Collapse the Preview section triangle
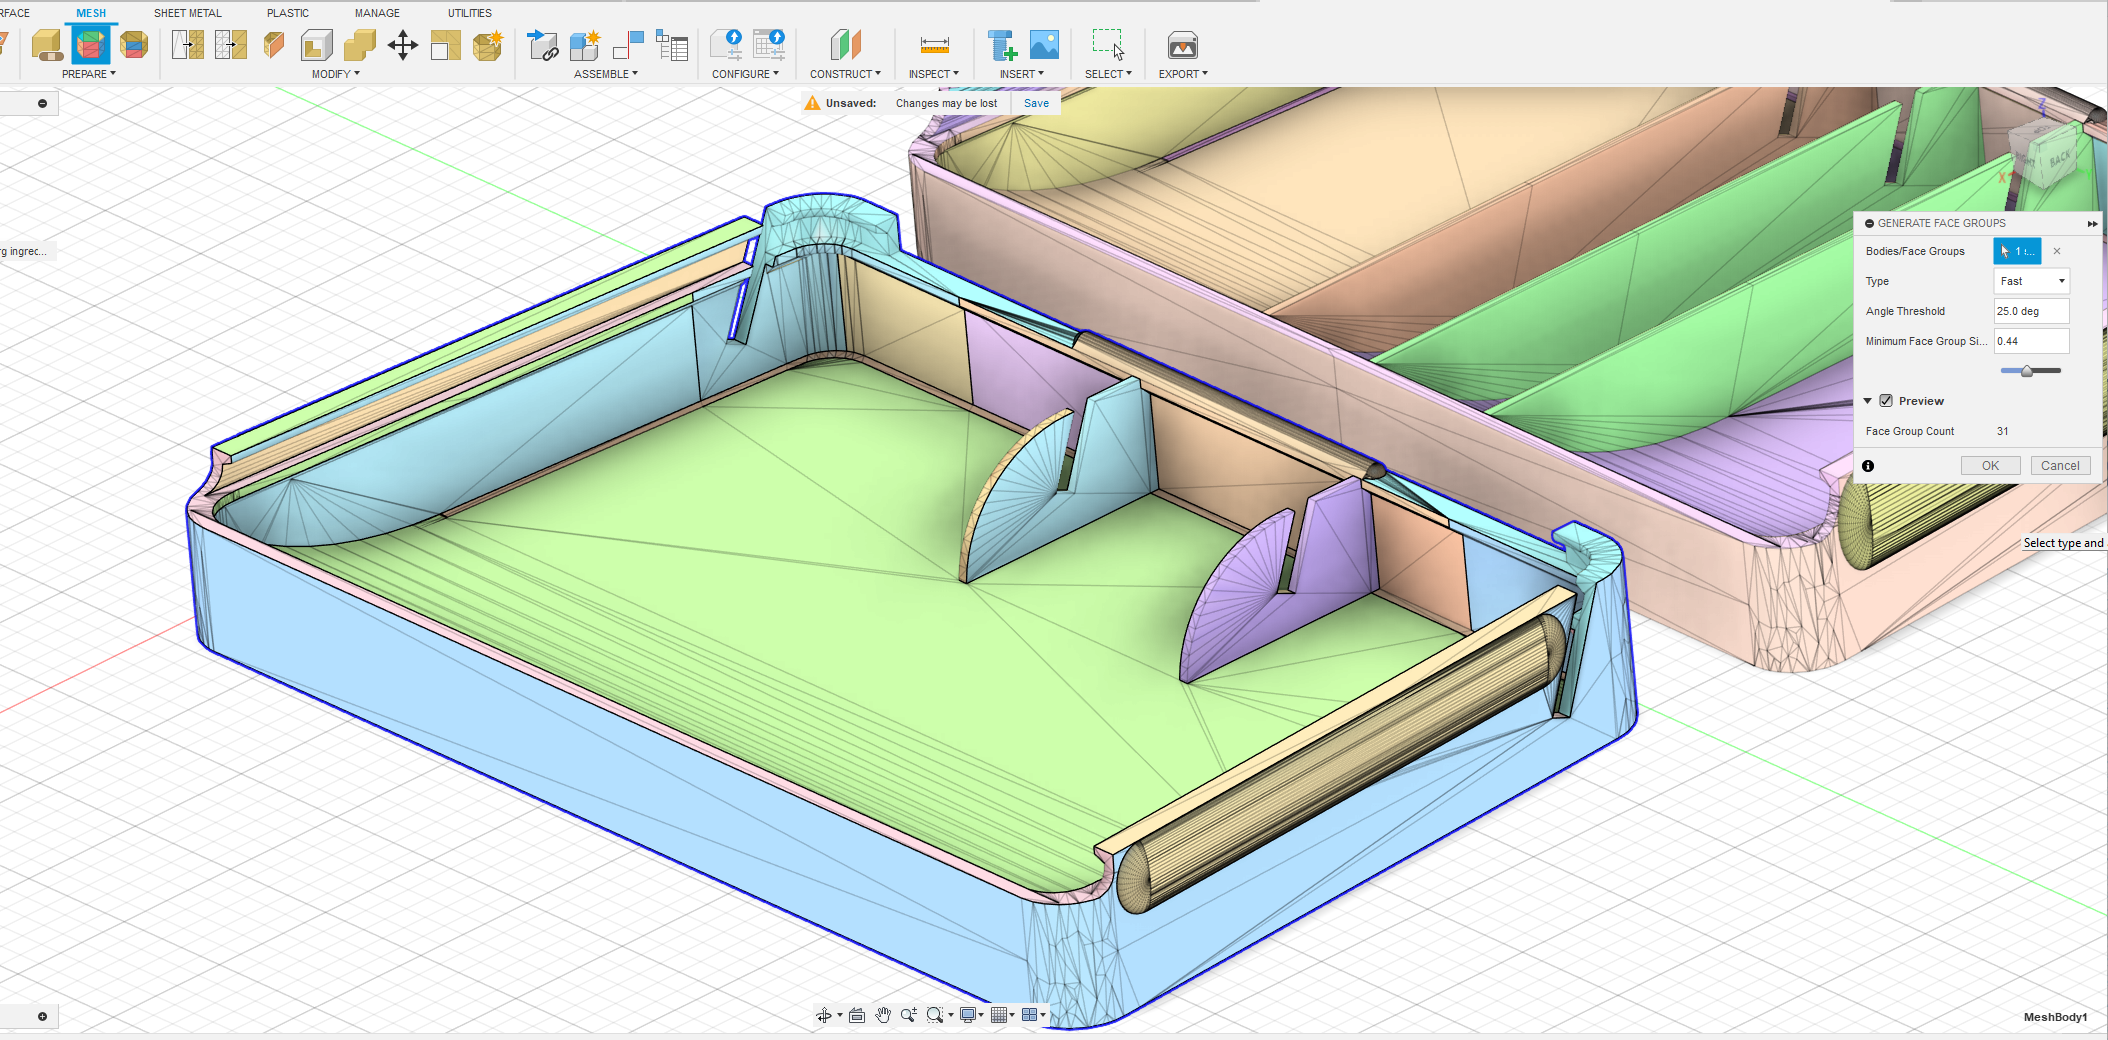The height and width of the screenshot is (1040, 2108). 1867,401
